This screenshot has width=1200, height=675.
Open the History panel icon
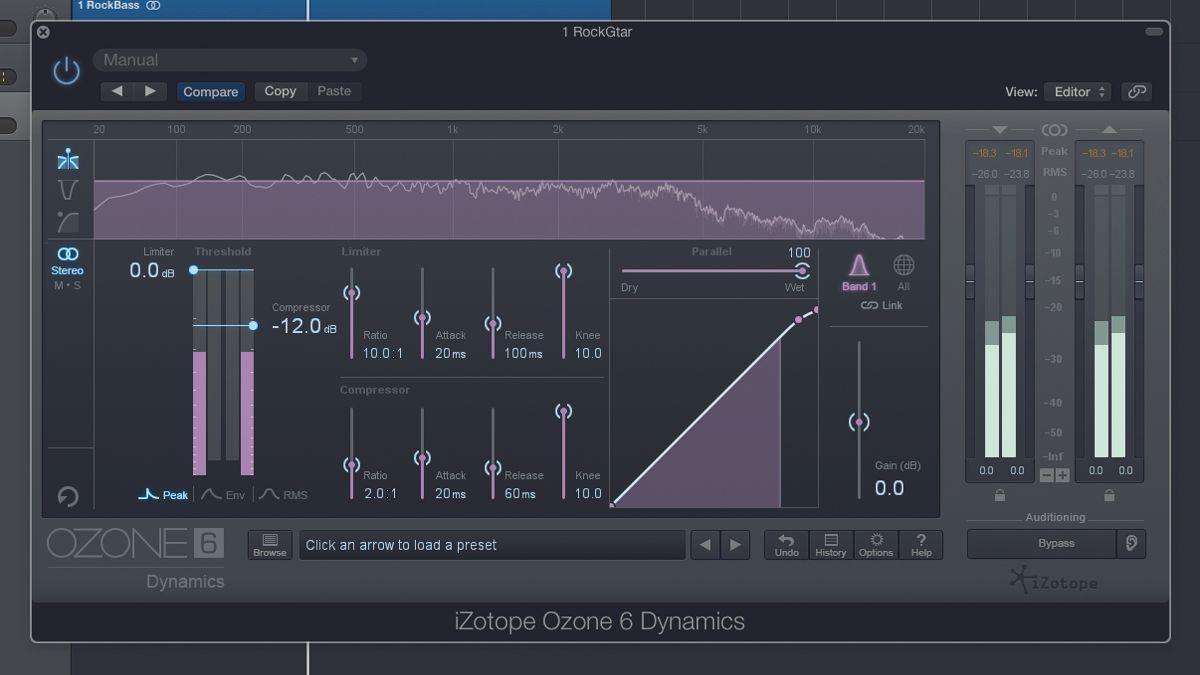831,545
